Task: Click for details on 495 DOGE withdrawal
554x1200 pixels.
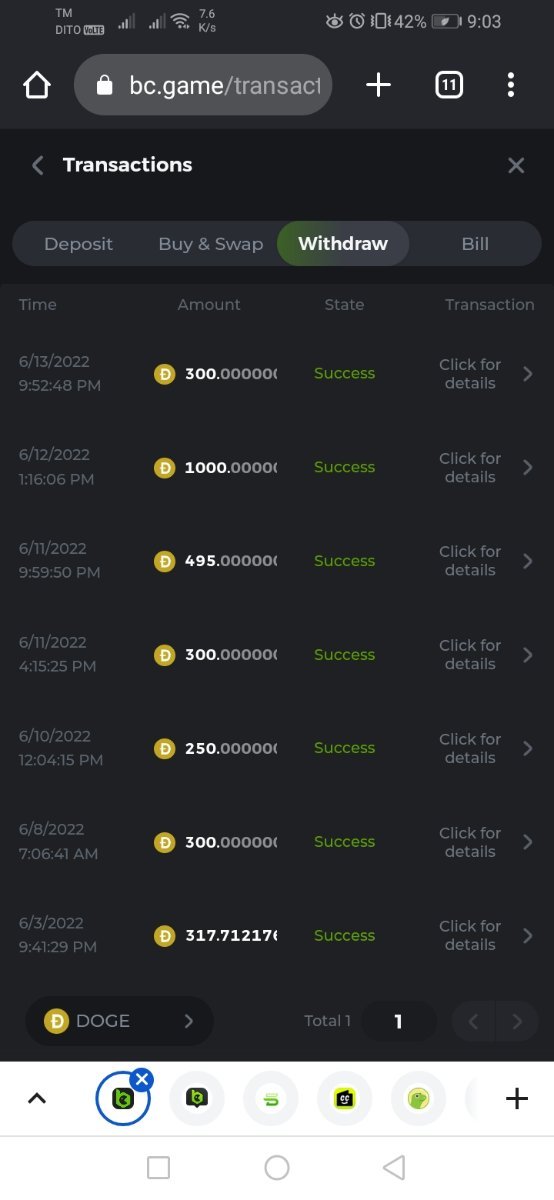Action: point(470,561)
